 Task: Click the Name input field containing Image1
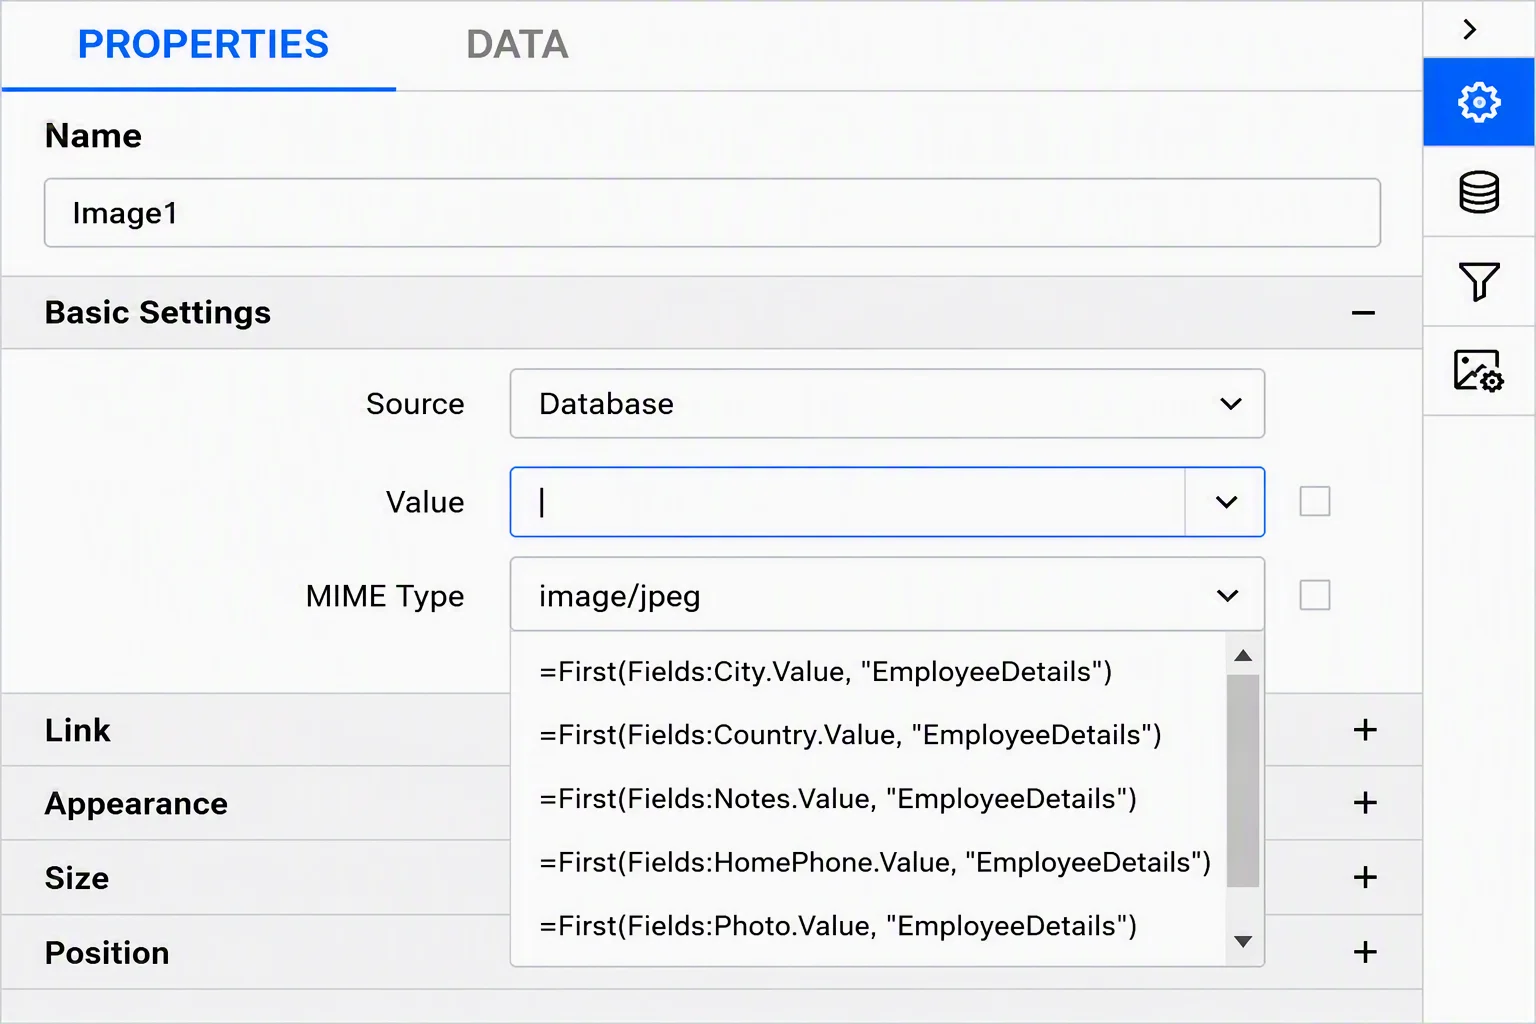(712, 213)
